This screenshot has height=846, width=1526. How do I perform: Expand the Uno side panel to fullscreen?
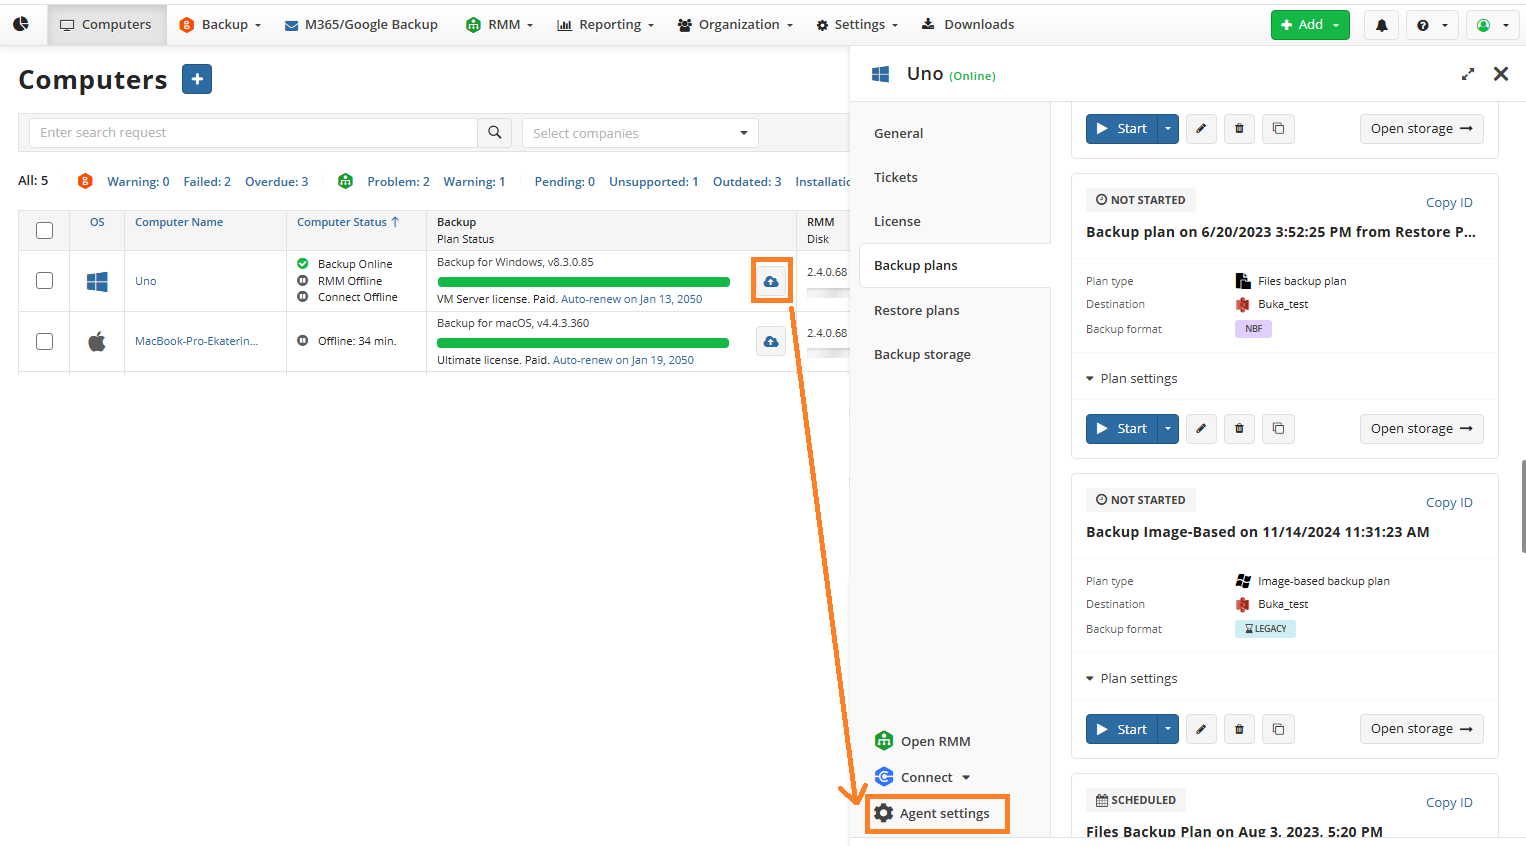(1467, 74)
